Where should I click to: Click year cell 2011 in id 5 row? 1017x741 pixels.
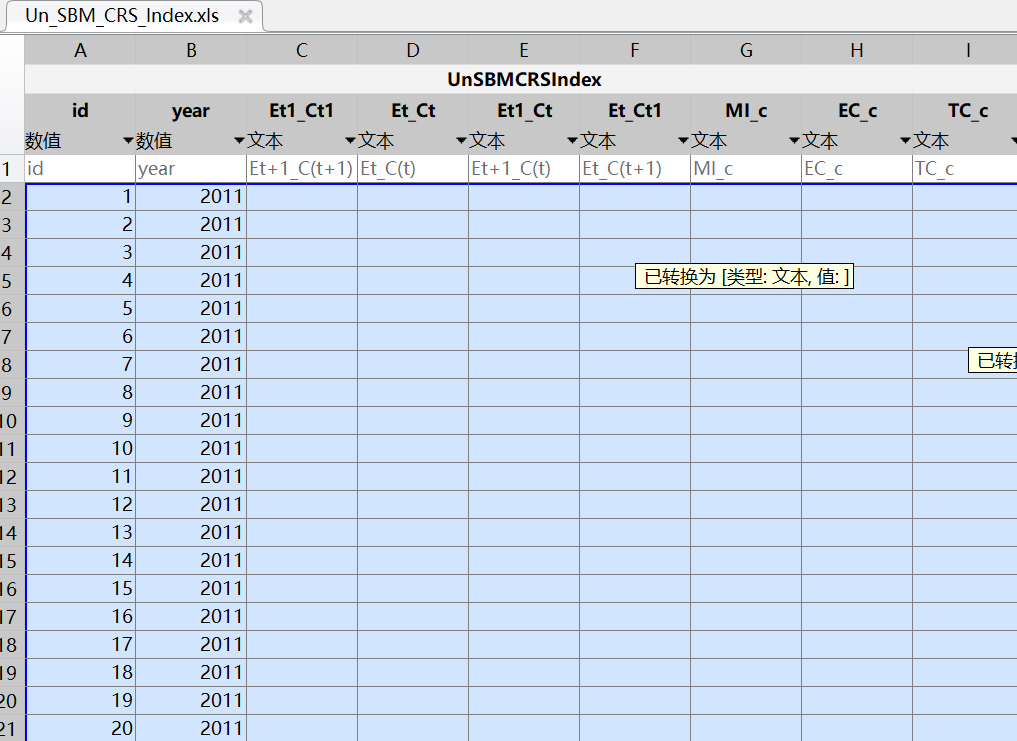(191, 308)
